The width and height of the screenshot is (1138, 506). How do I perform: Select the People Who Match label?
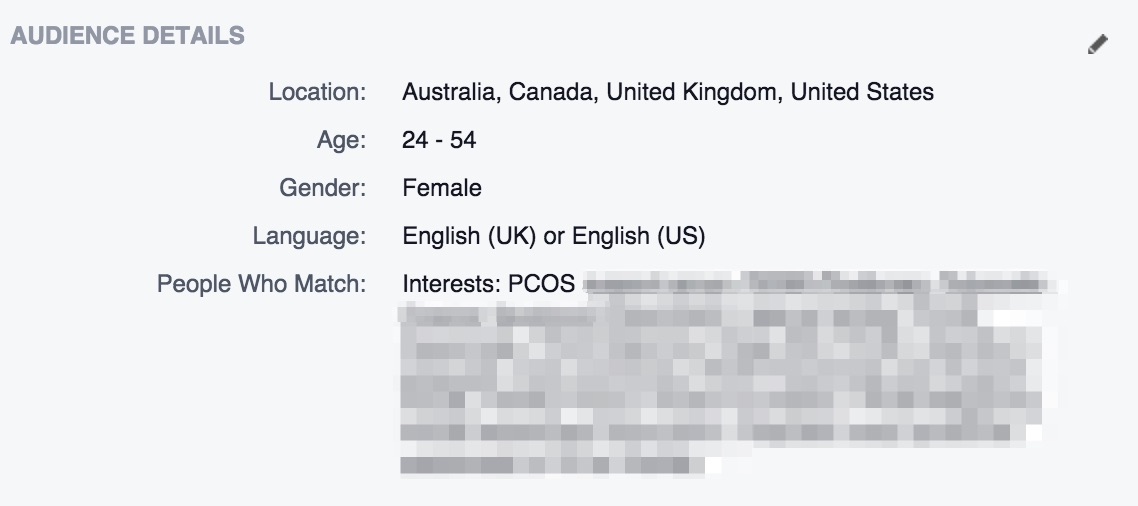pos(262,284)
